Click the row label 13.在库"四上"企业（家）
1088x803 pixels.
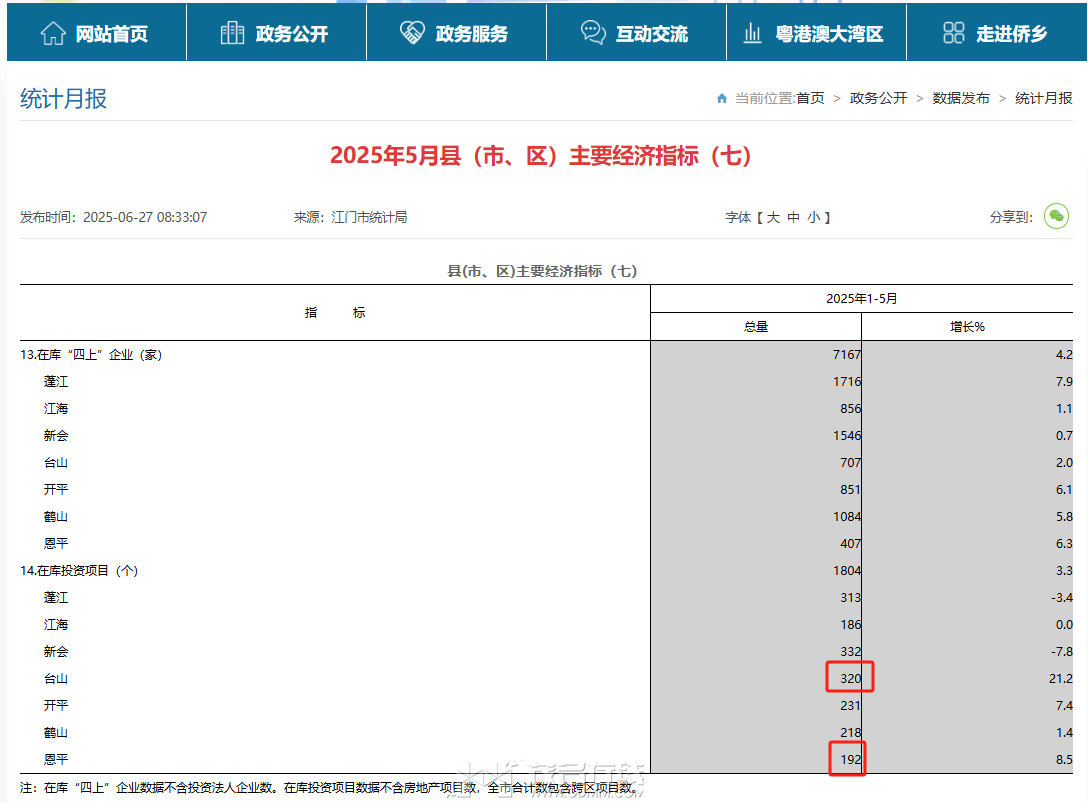91,355
